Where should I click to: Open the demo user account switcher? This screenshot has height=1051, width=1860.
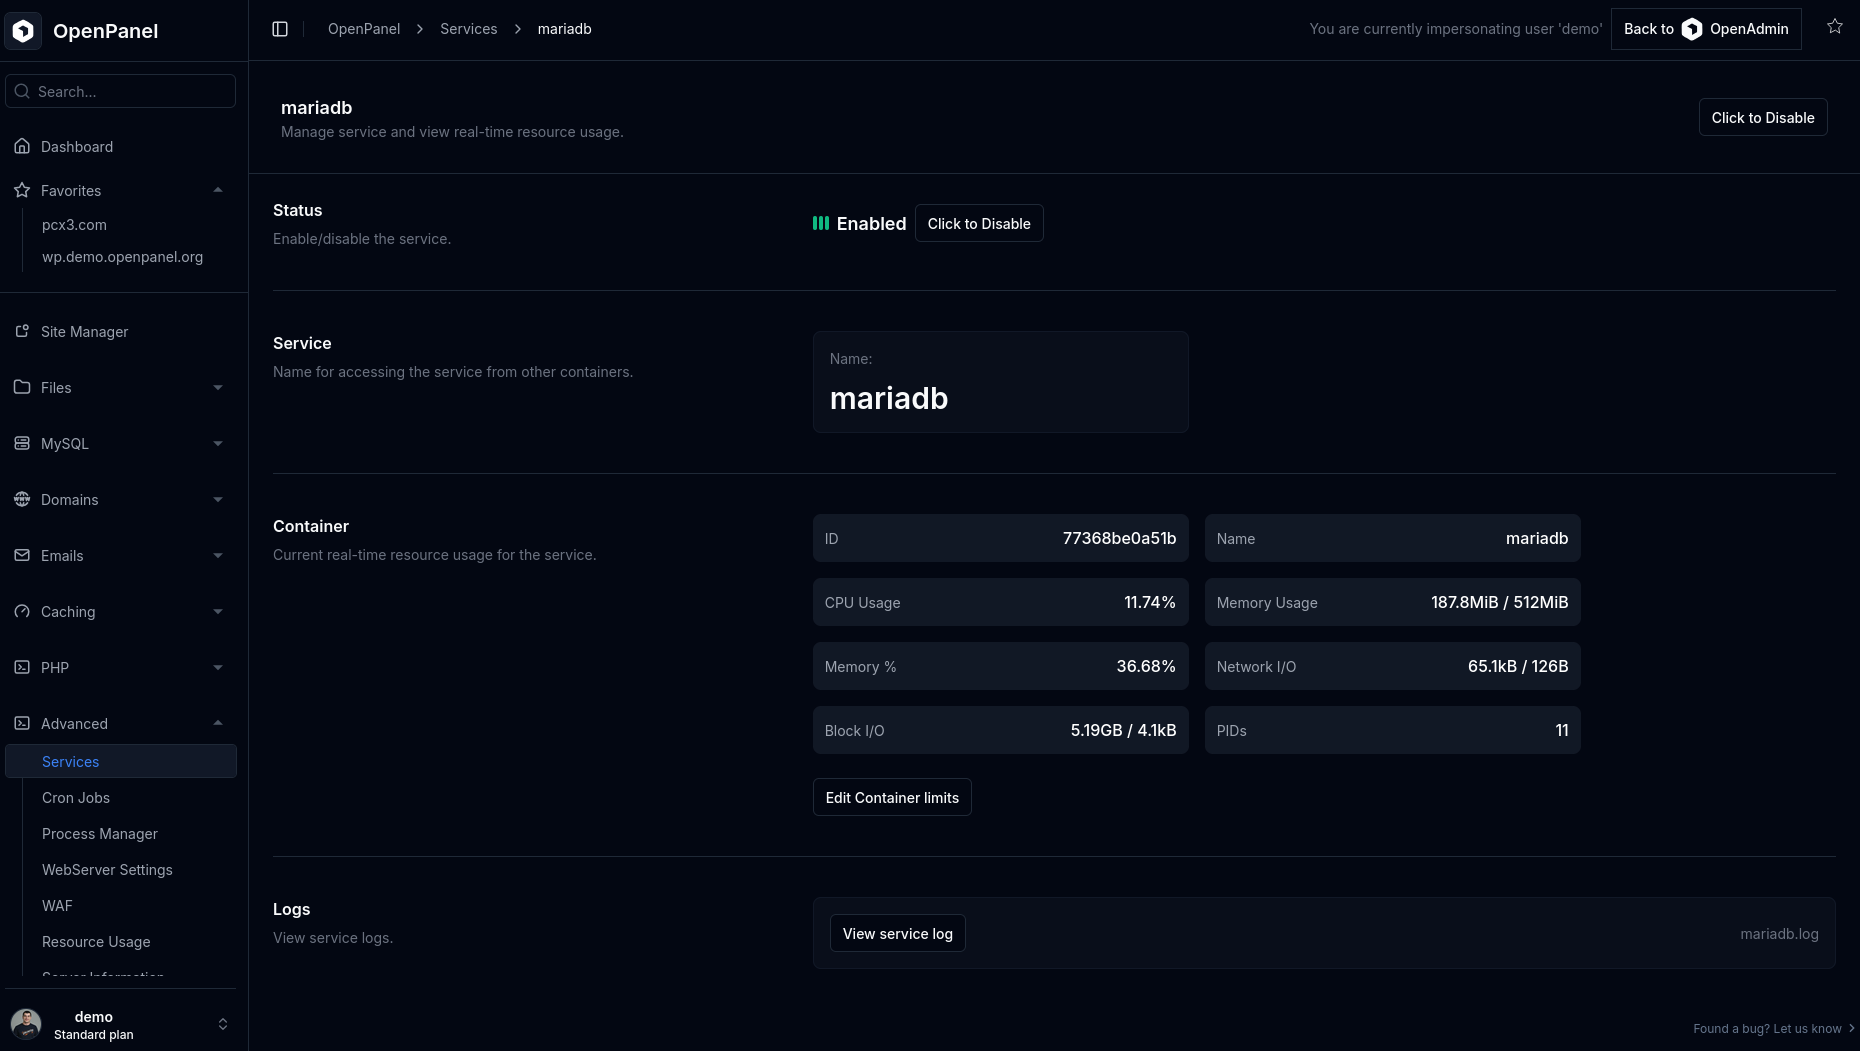tap(223, 1024)
